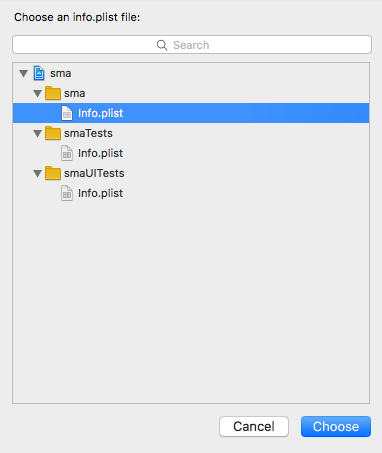Select Info.plist under smaUITests

pos(100,193)
